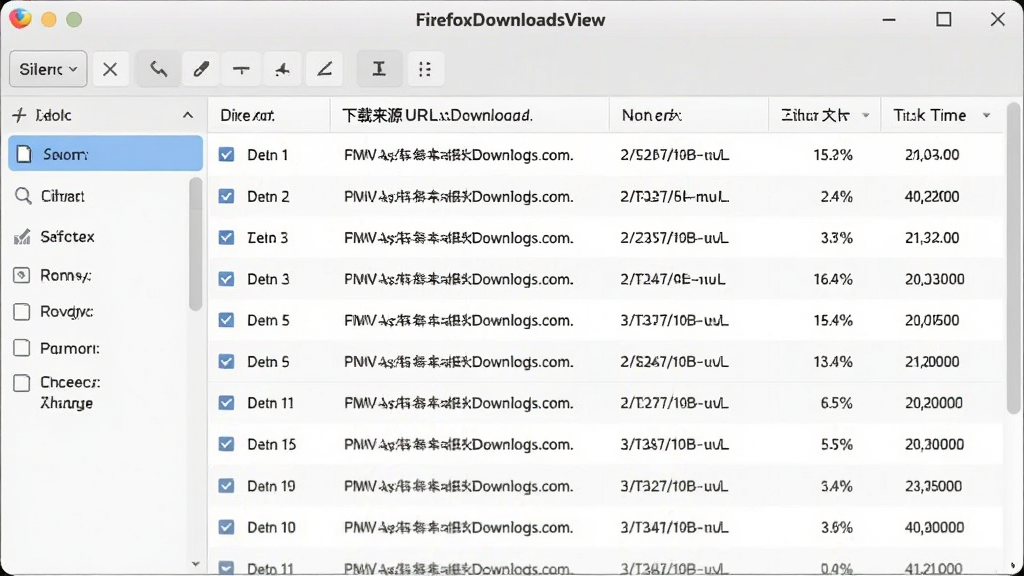Select the Safctex sidebar item
Image resolution: width=1024 pixels, height=576 pixels.
pos(67,236)
